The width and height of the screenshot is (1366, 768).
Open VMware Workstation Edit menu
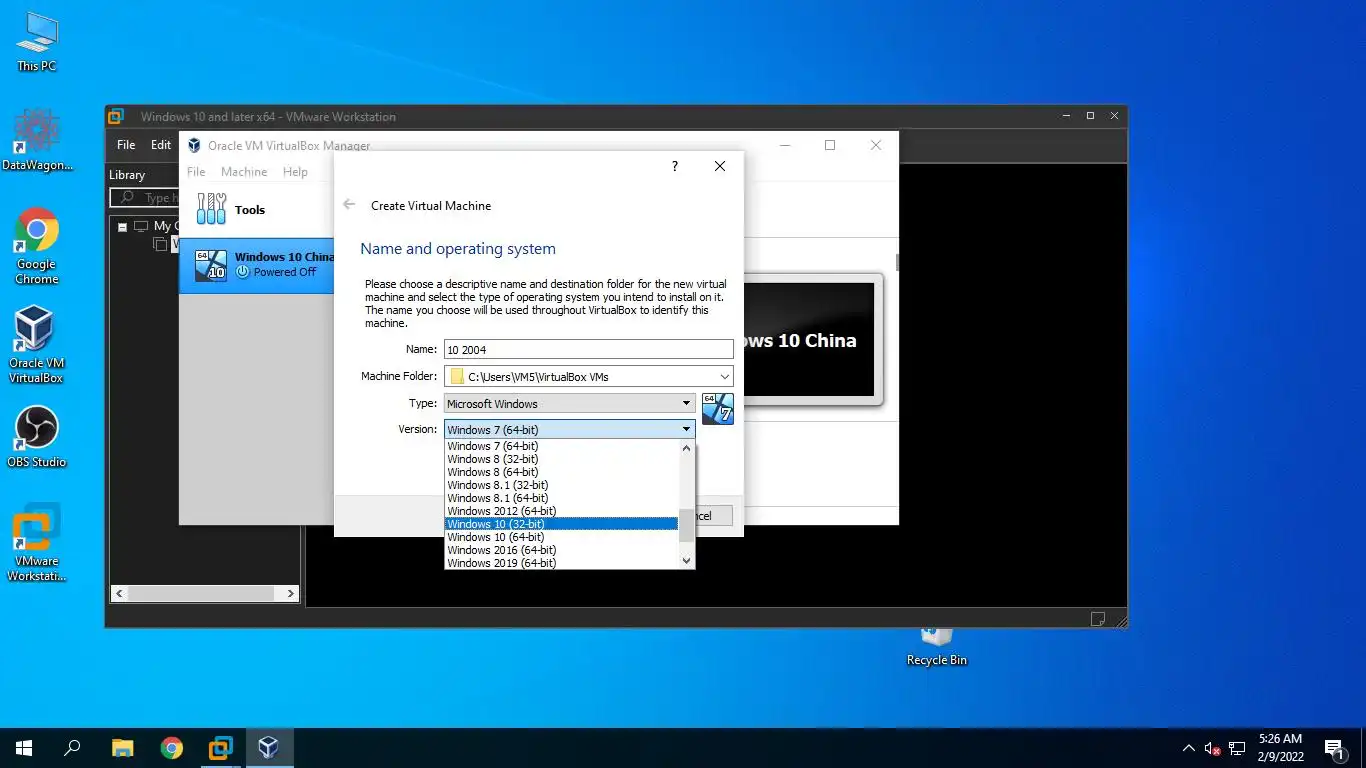click(x=161, y=145)
